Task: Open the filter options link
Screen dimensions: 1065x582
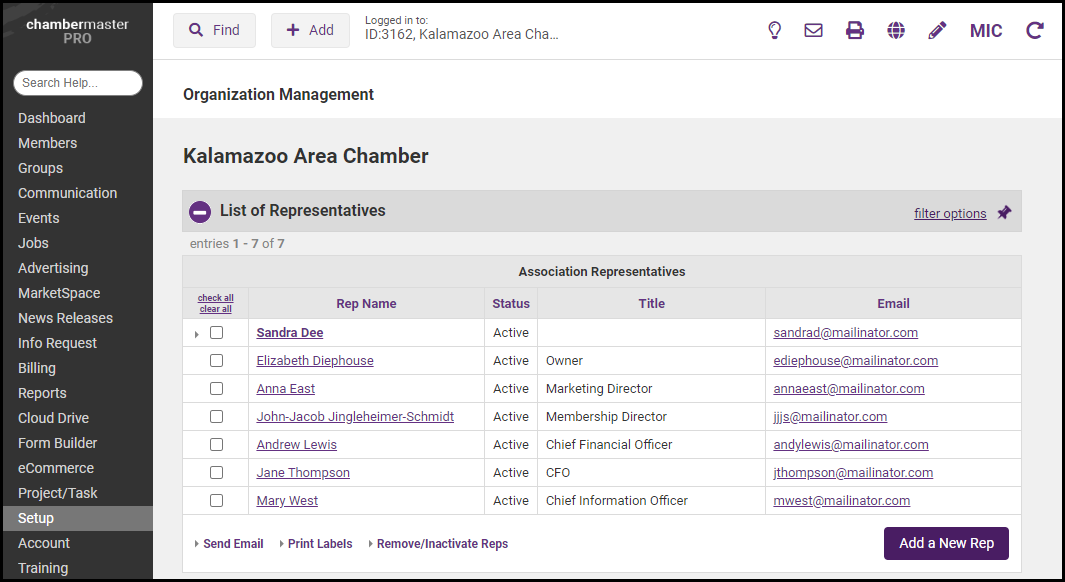Action: (950, 213)
